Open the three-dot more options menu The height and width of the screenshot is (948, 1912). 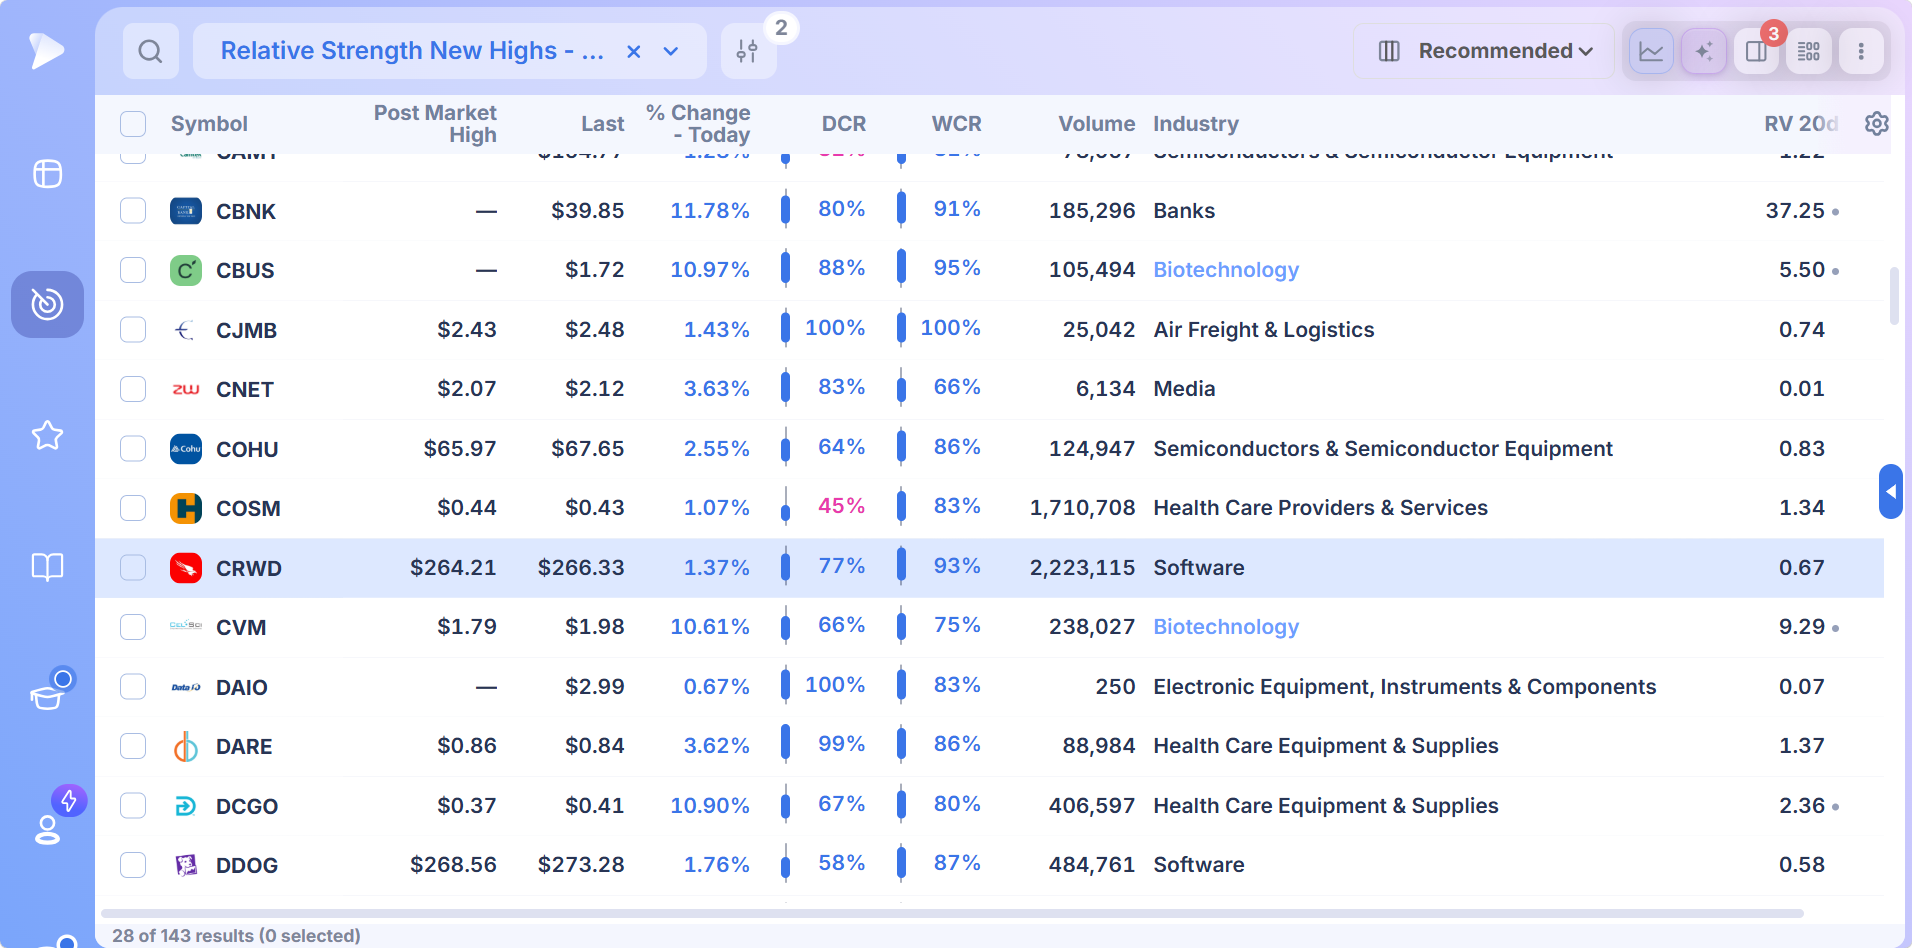coord(1861,51)
